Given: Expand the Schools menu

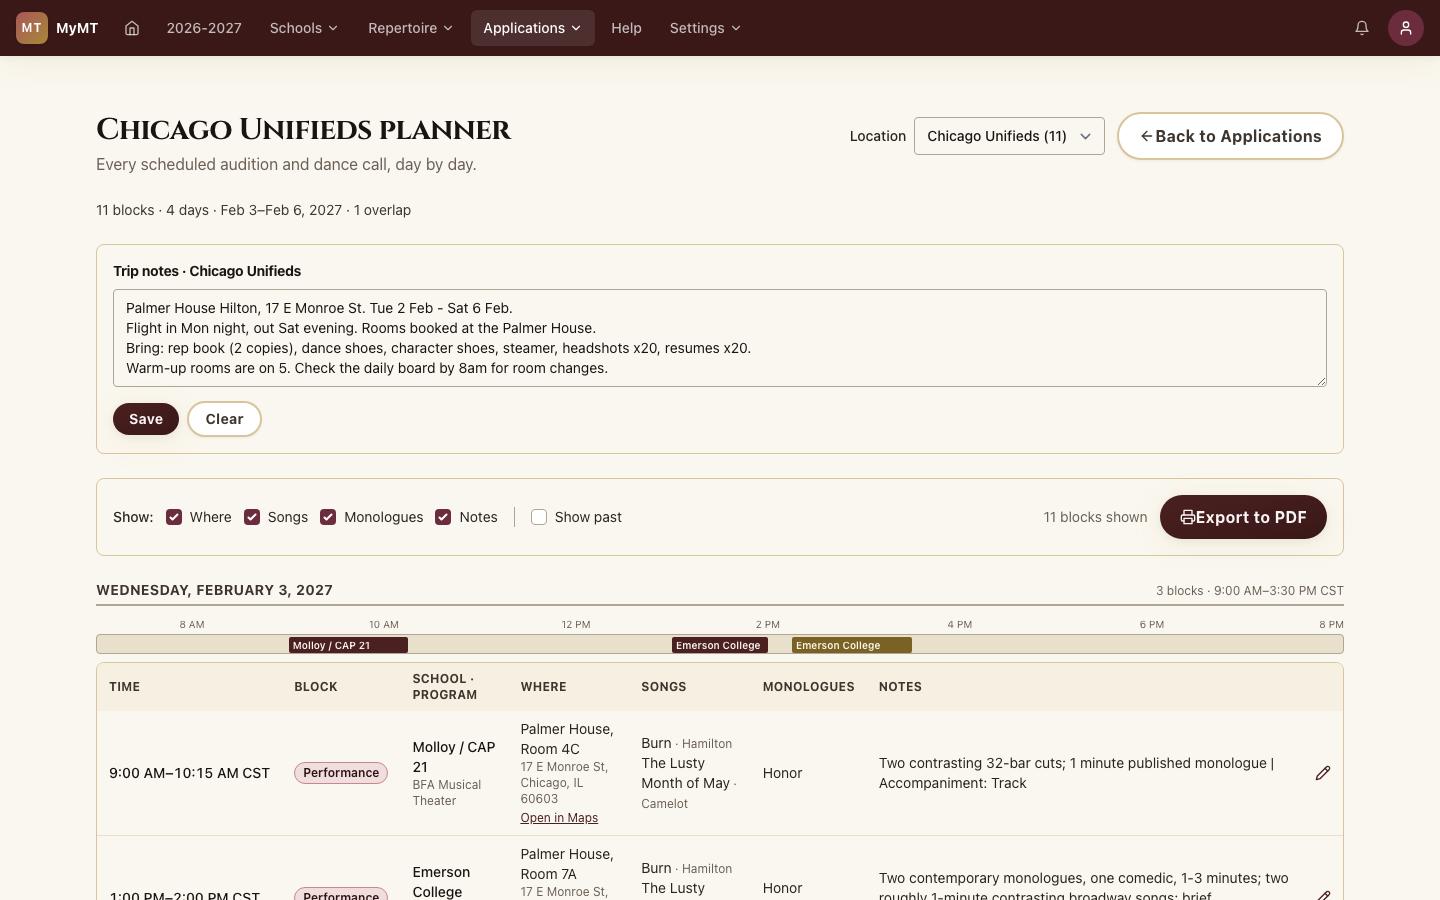Looking at the screenshot, I should pyautogui.click(x=304, y=28).
